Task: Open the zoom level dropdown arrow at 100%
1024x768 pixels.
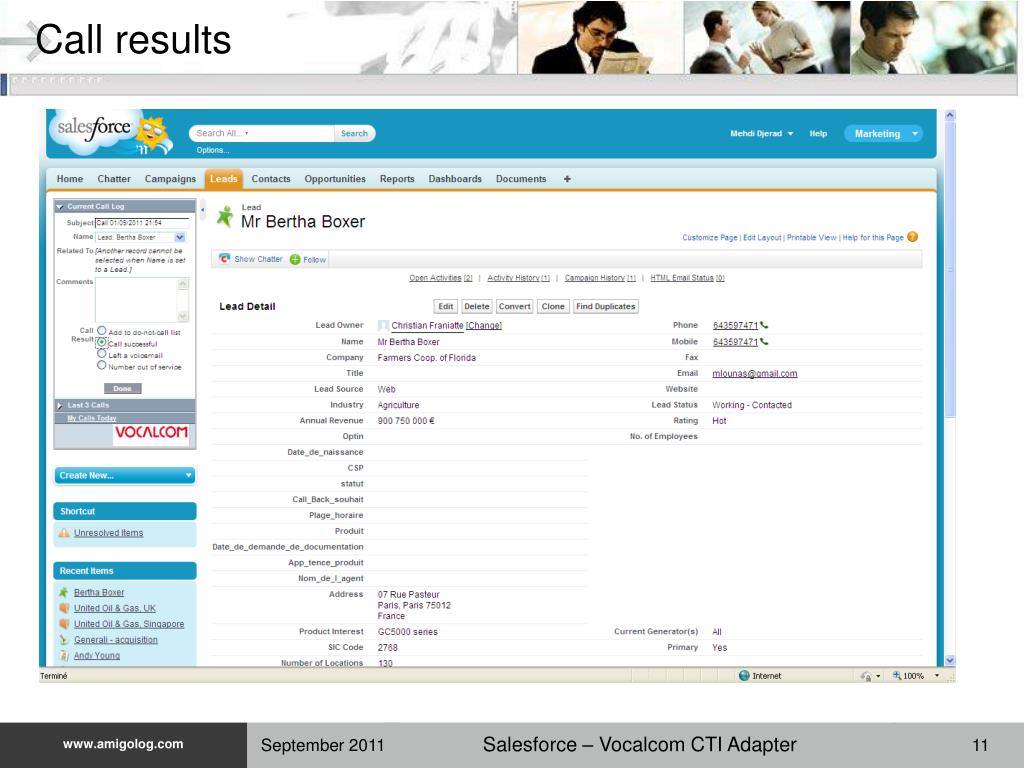Action: point(936,676)
